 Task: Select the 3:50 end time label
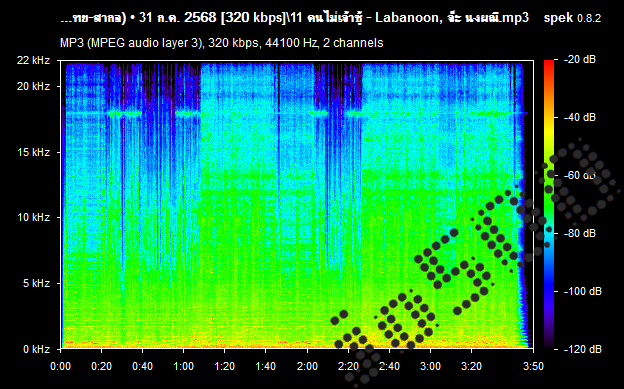[x=533, y=366]
